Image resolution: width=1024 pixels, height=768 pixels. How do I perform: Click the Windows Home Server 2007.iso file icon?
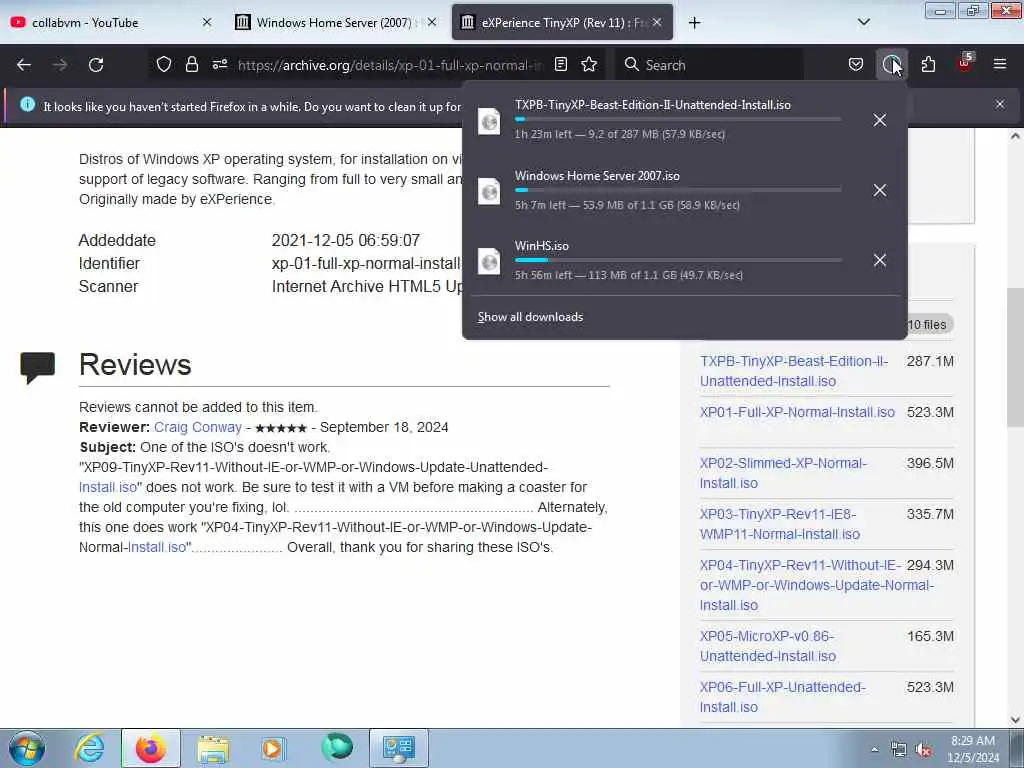(489, 191)
